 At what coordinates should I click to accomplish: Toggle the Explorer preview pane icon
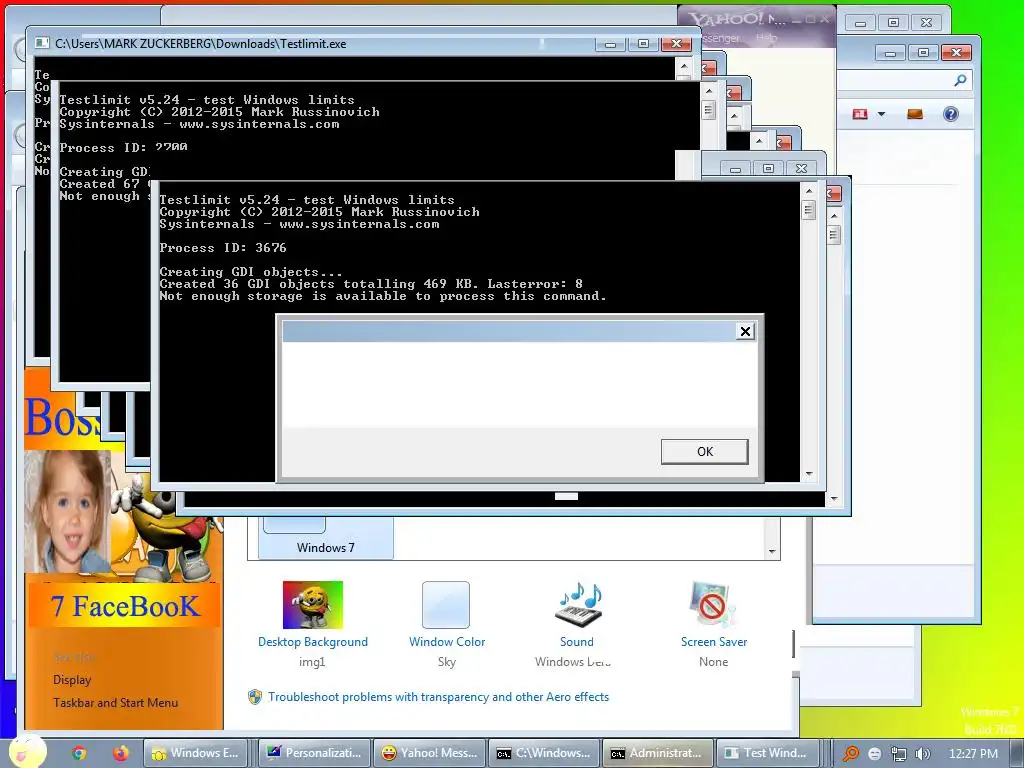point(915,114)
